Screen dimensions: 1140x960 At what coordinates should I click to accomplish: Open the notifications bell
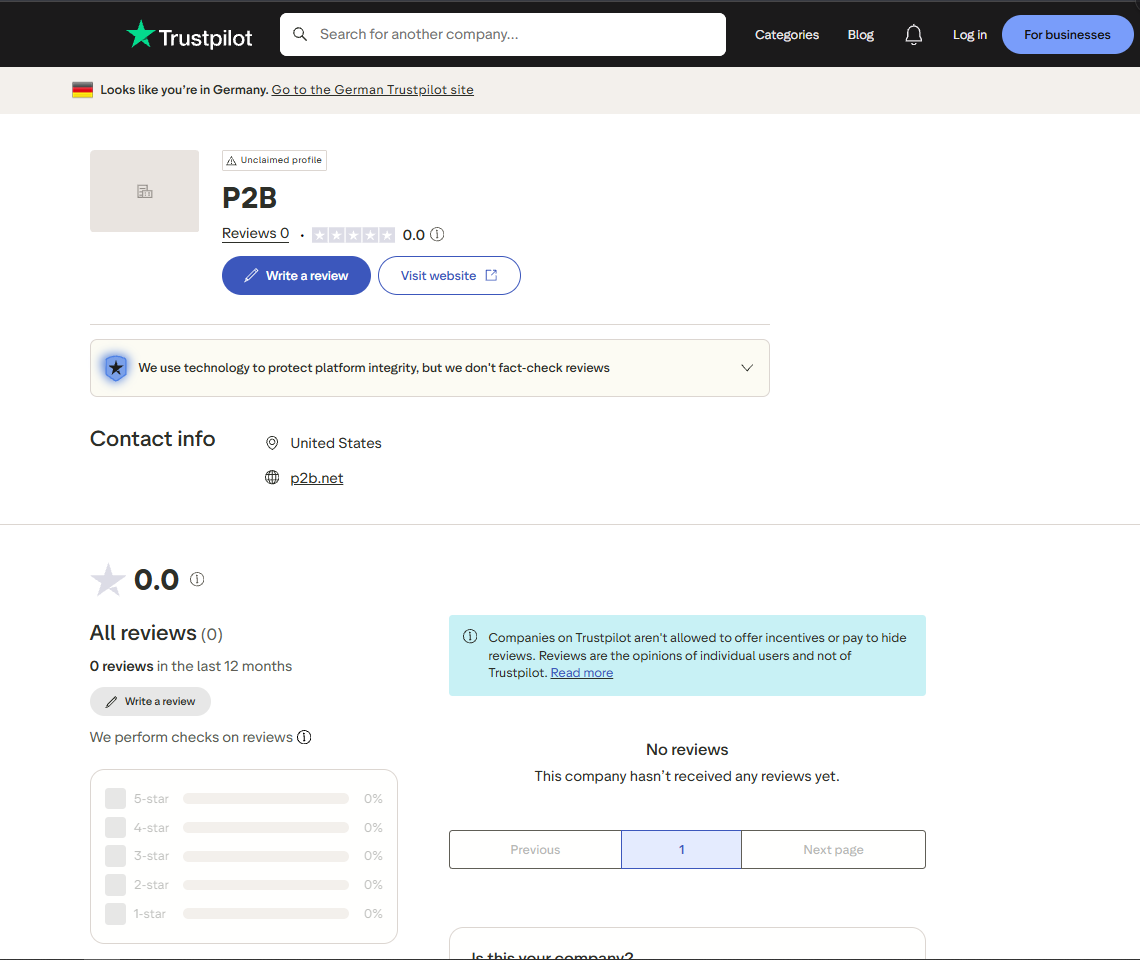[x=913, y=35]
